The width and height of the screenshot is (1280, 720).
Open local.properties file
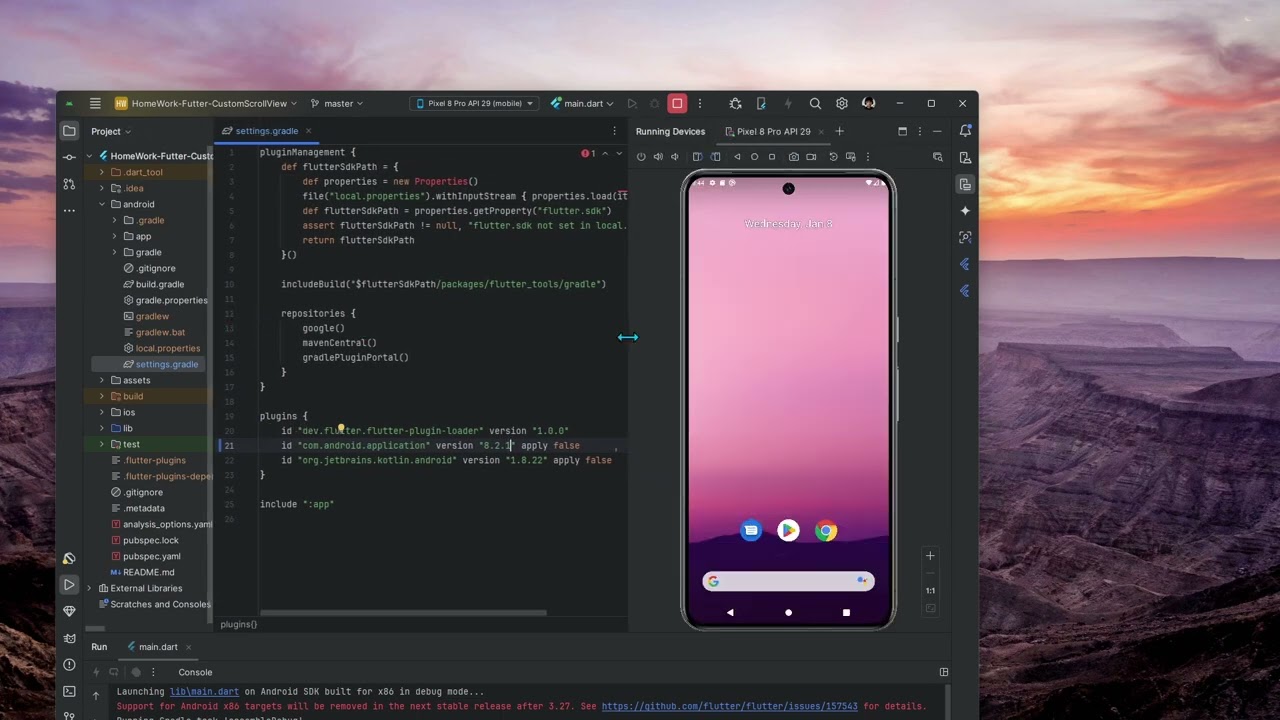coord(167,348)
